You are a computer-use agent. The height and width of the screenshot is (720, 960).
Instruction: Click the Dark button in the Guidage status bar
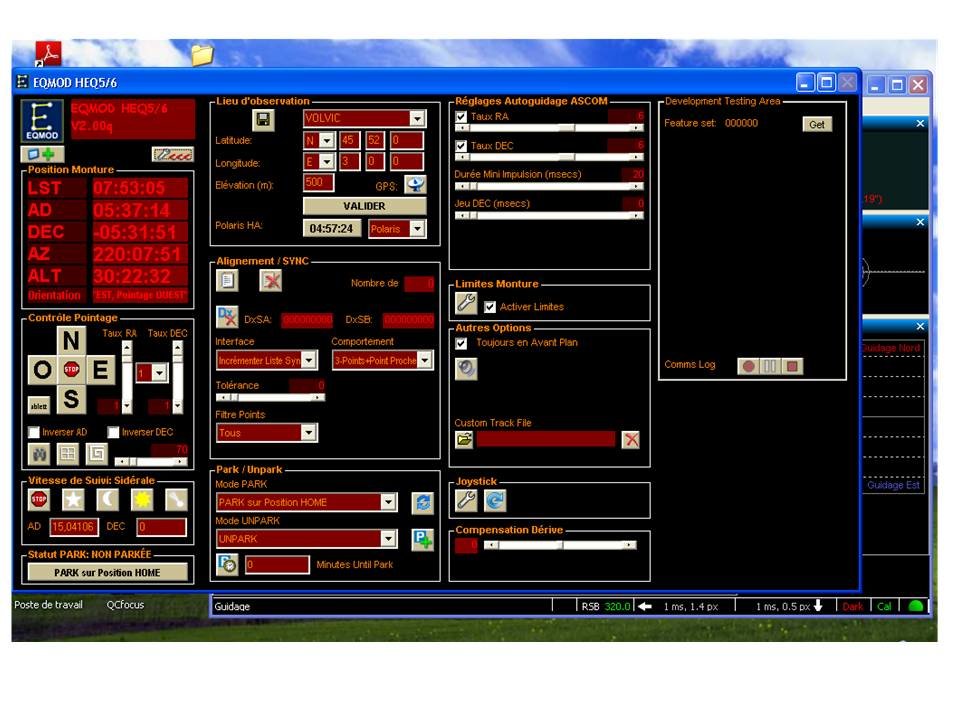tap(852, 606)
